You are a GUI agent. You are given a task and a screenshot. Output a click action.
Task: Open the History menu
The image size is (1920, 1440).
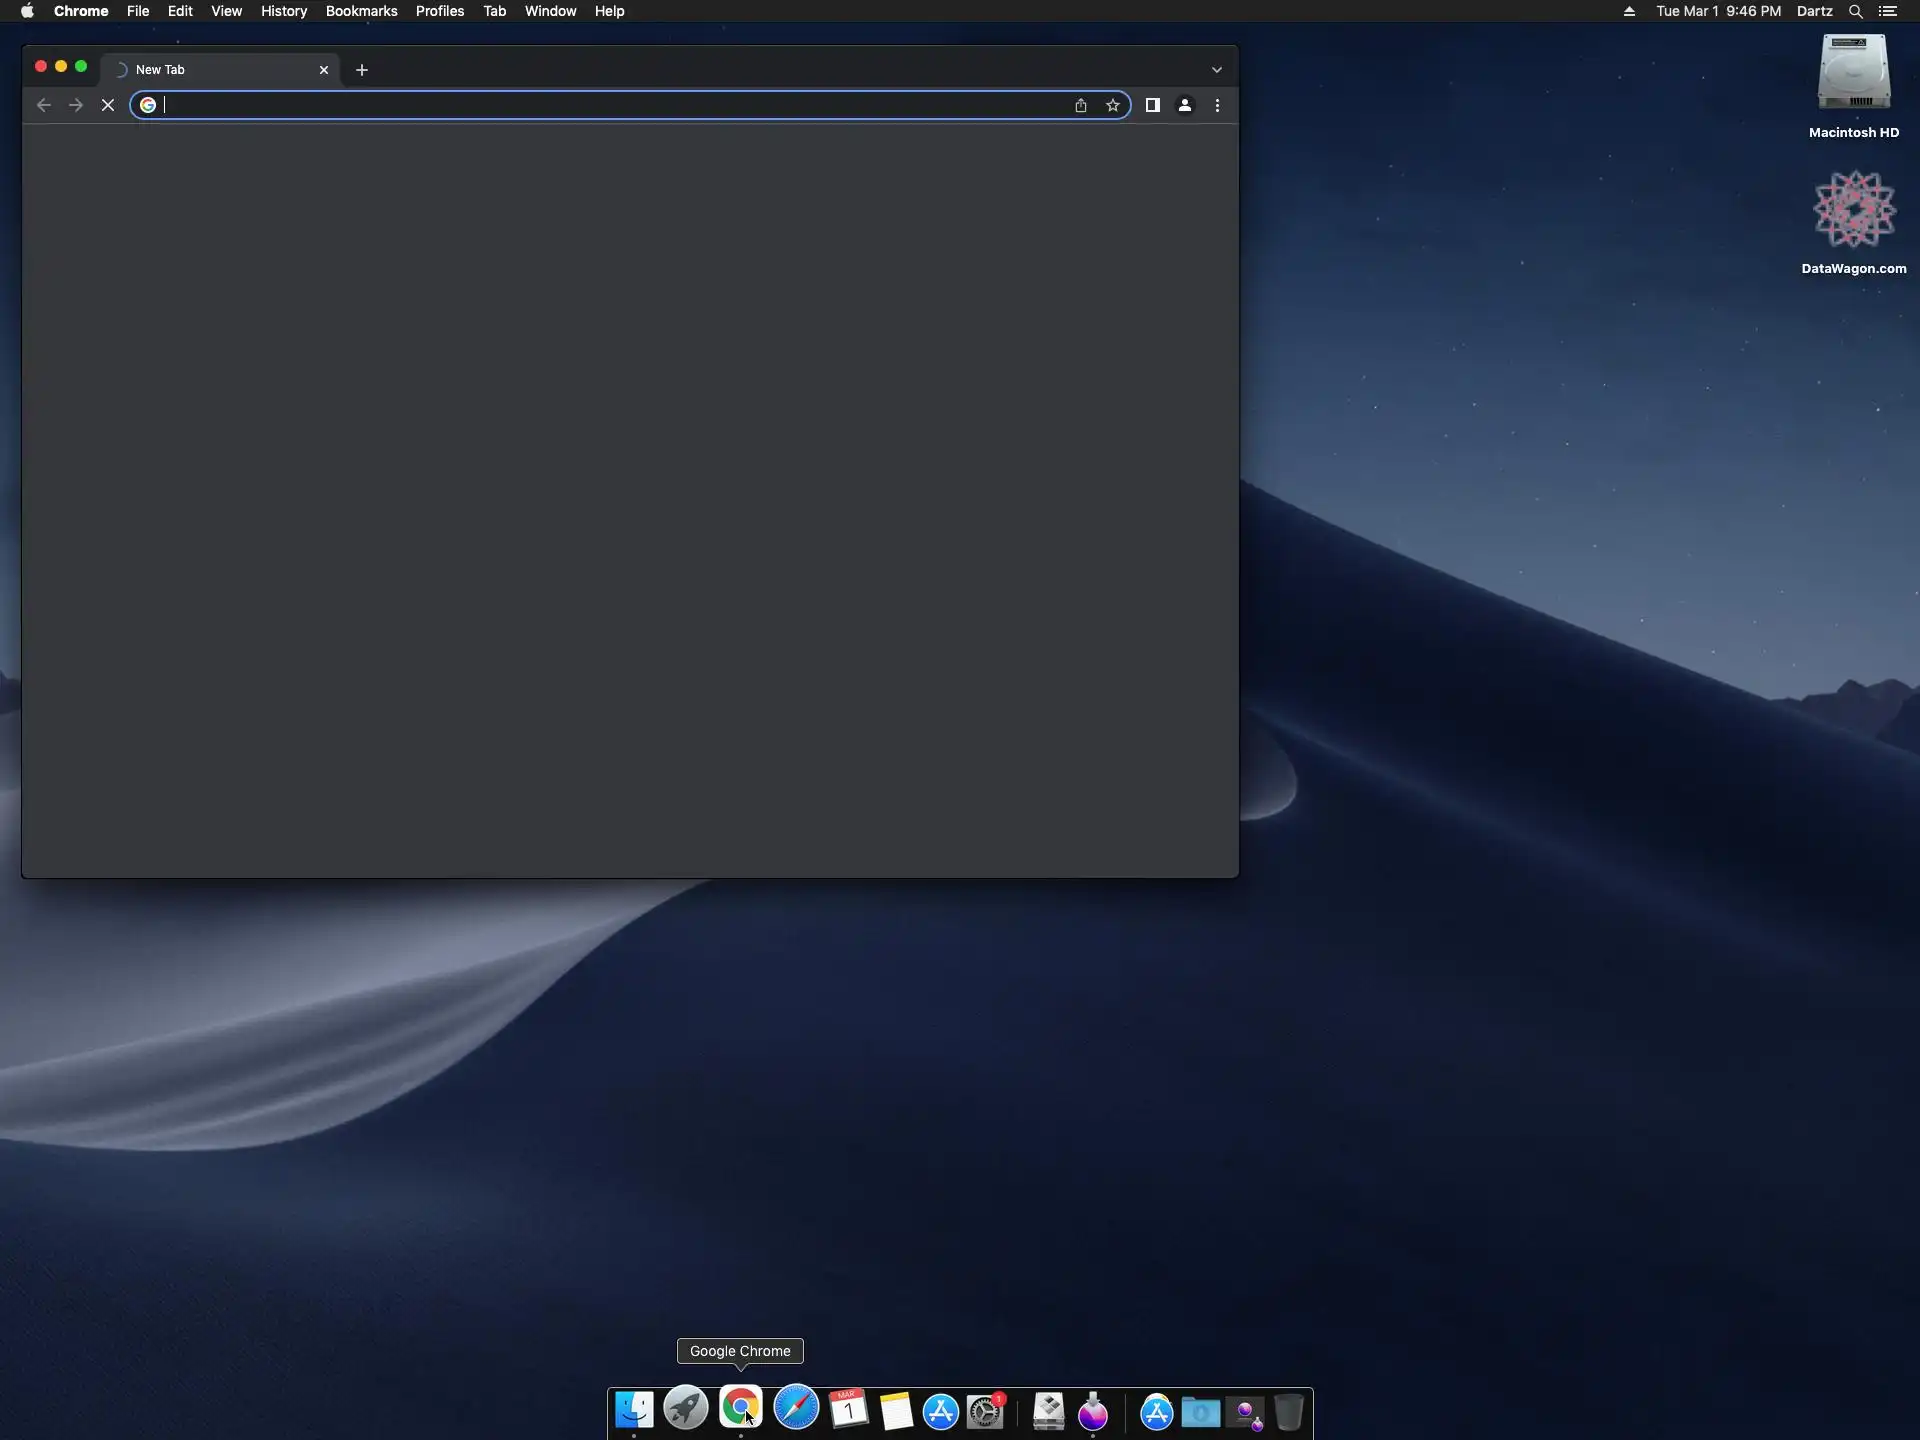click(x=283, y=11)
